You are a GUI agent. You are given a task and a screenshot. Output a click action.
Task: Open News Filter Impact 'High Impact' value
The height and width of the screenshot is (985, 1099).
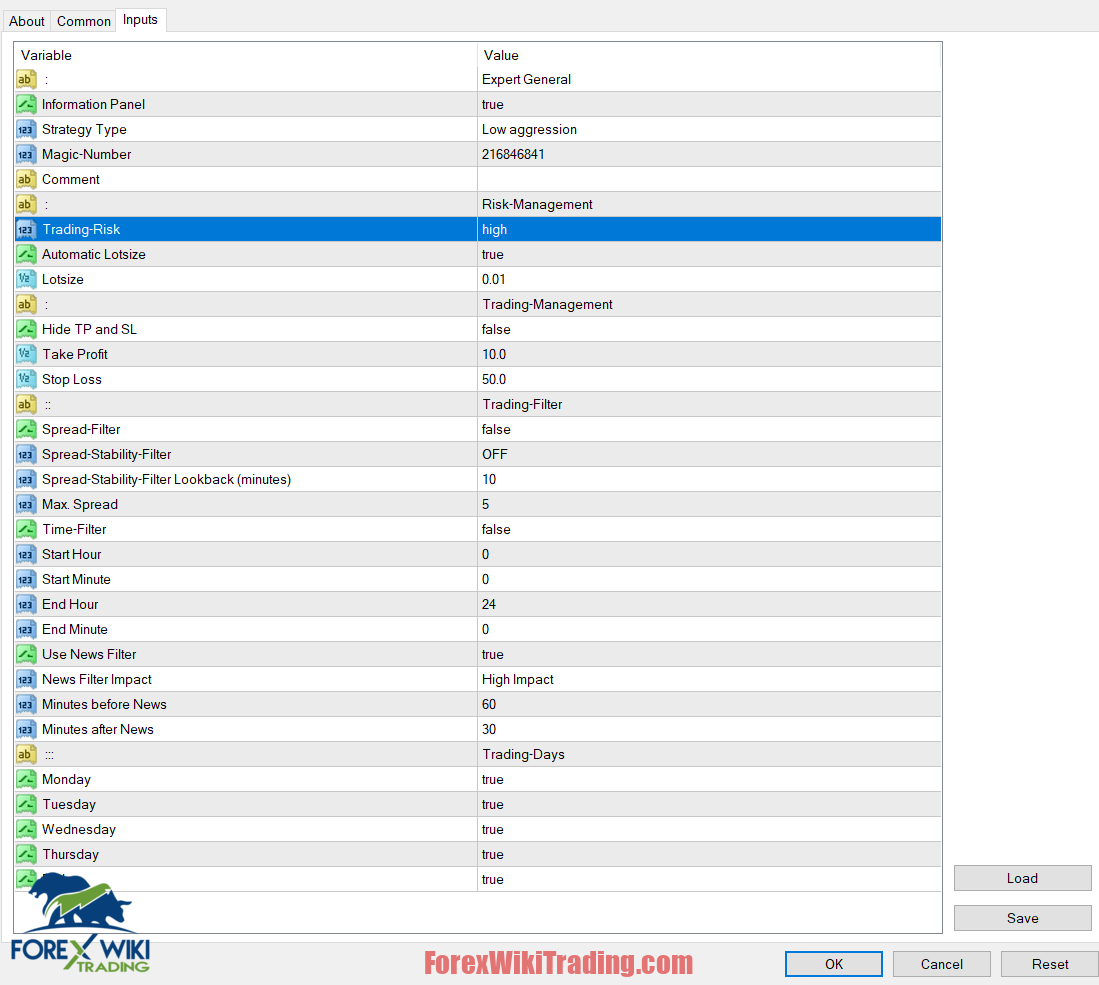click(x=709, y=679)
